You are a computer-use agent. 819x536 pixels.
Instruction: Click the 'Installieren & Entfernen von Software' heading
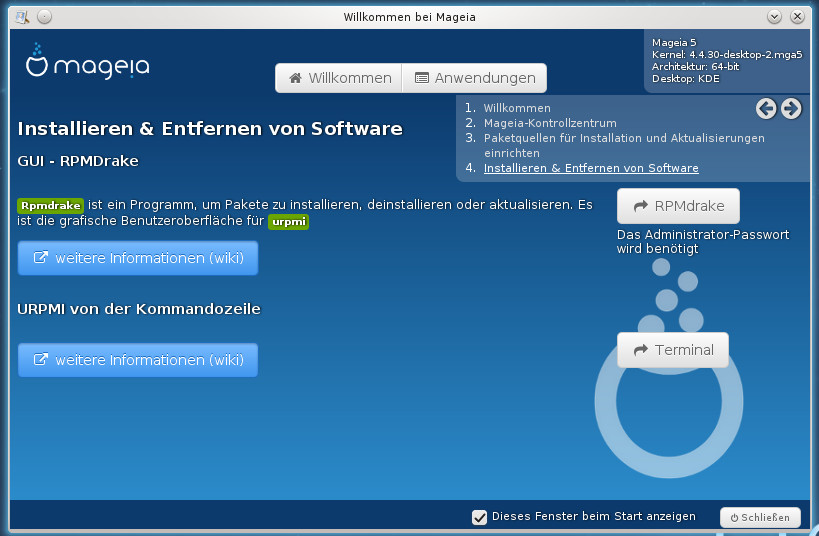210,129
